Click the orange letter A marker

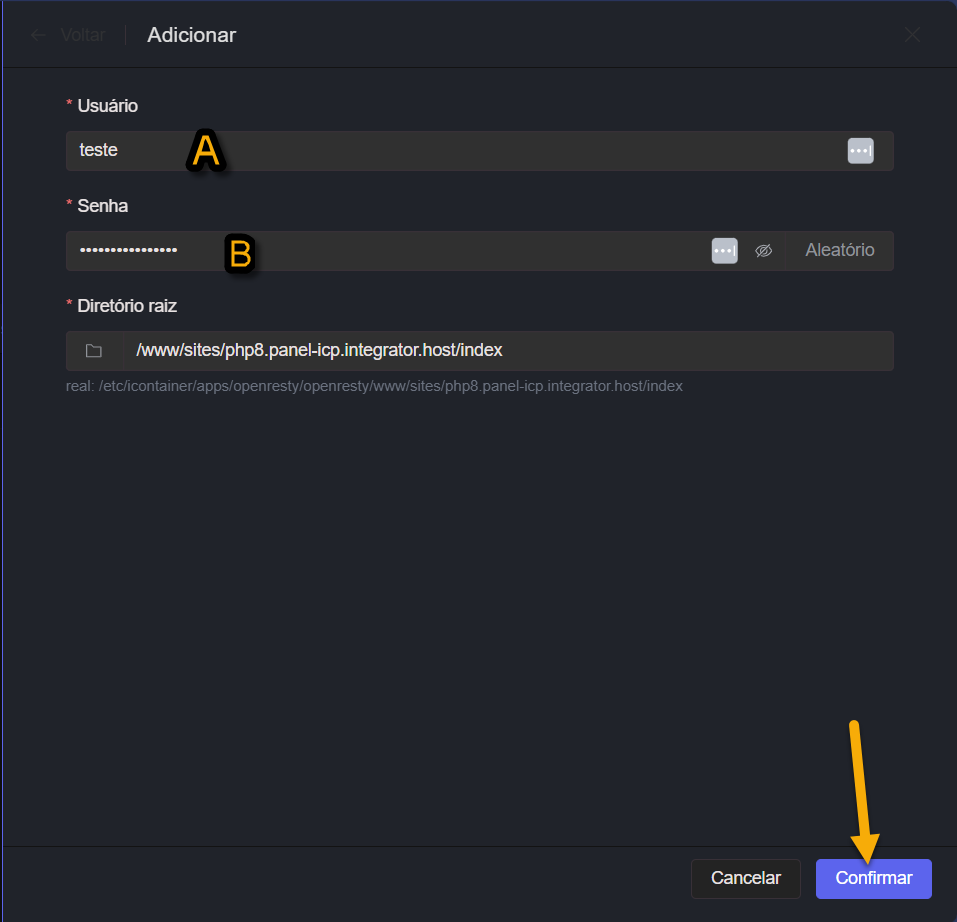click(206, 152)
